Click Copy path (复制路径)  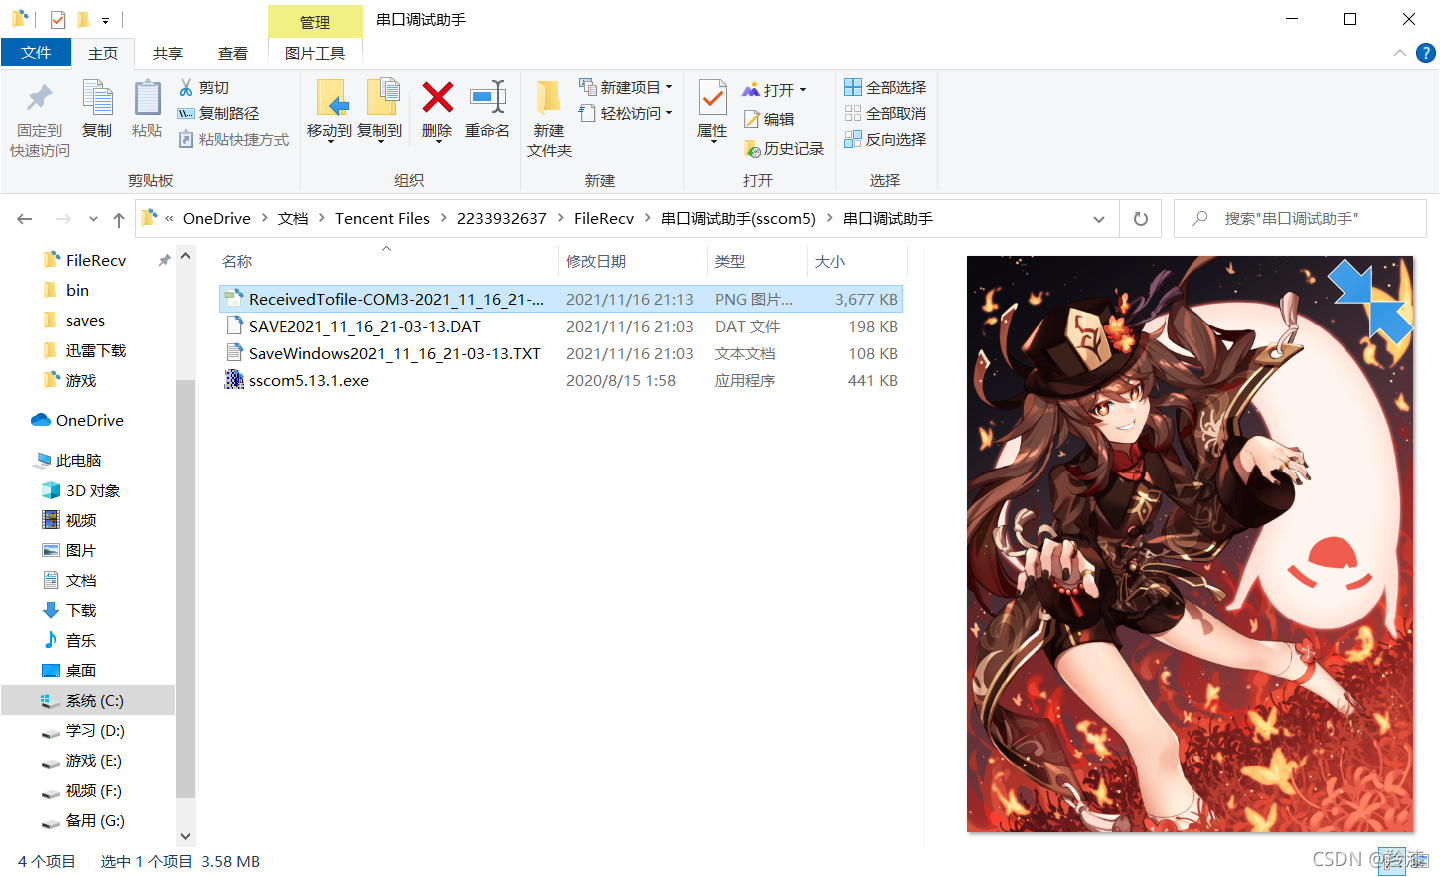[218, 114]
